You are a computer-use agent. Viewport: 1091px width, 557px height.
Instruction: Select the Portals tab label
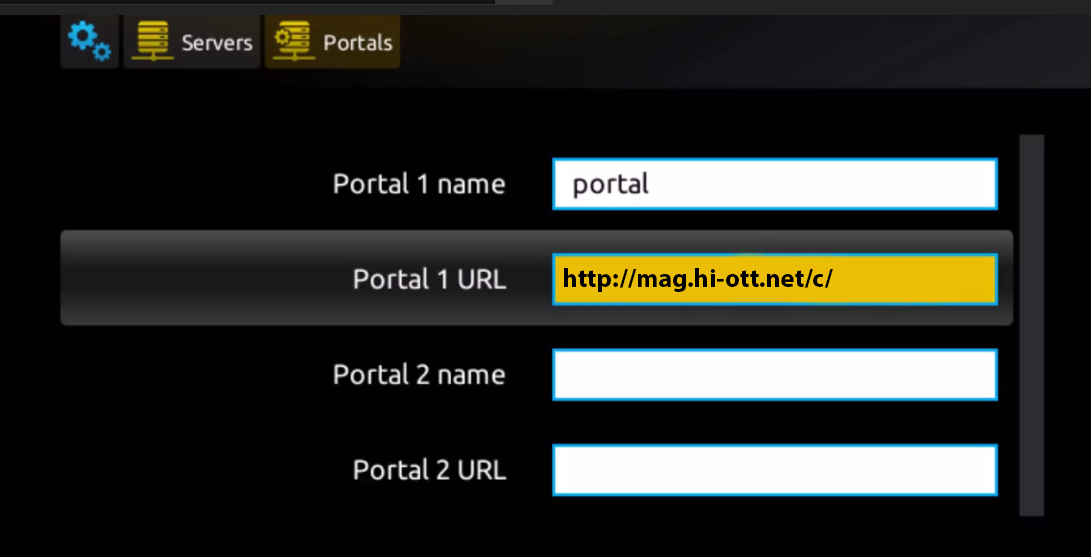358,43
